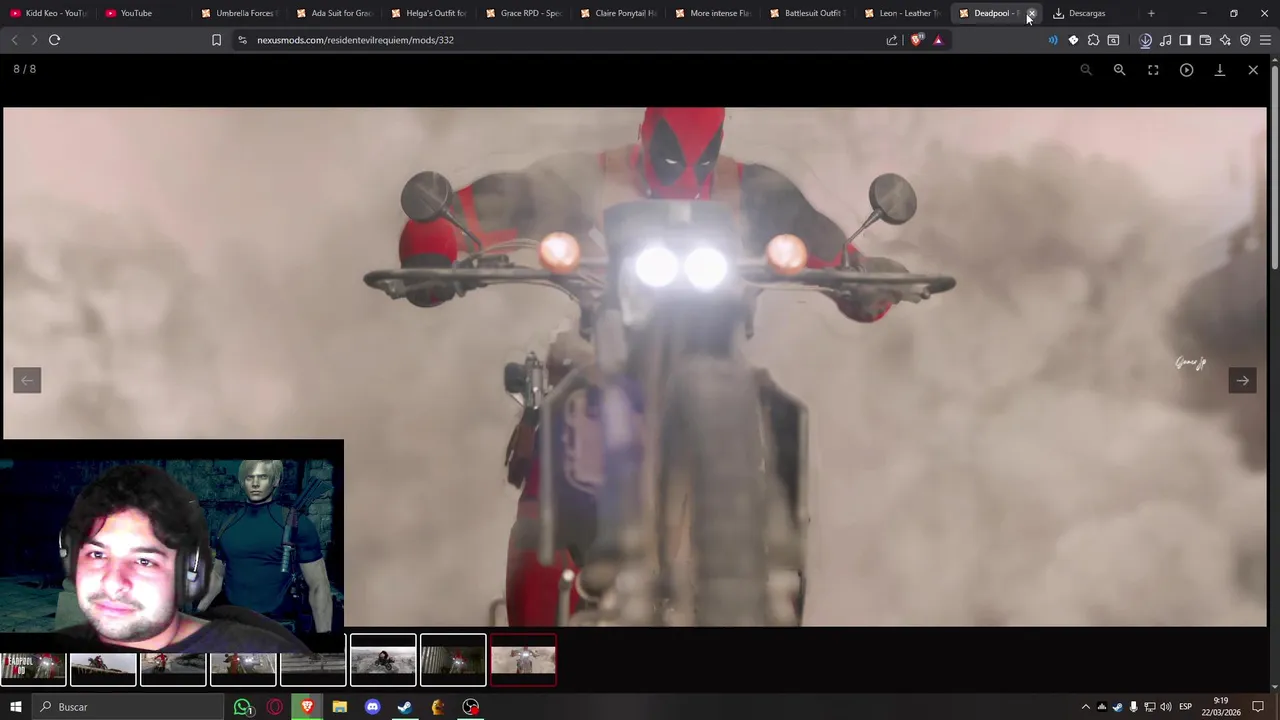1280x720 pixels.
Task: Switch to the YouTube tab
Action: click(145, 13)
